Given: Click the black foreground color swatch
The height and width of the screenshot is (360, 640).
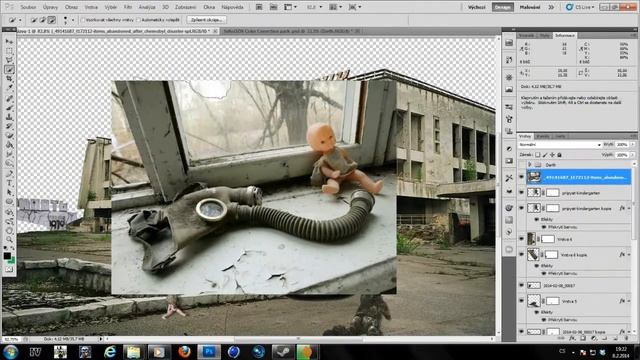Looking at the screenshot, I should point(7,256).
